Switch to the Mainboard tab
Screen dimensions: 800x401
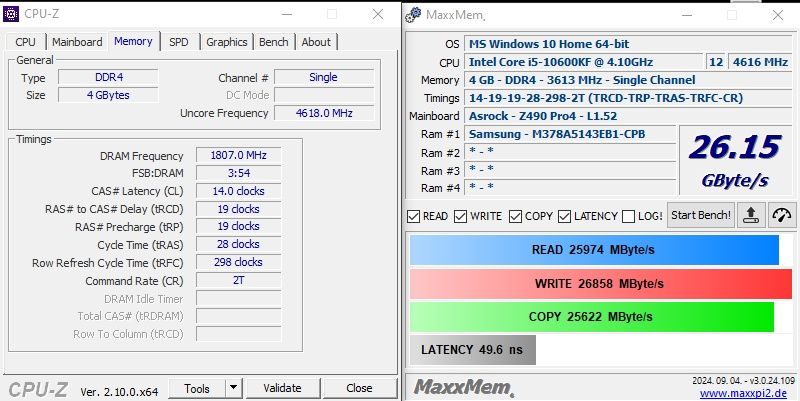point(77,42)
